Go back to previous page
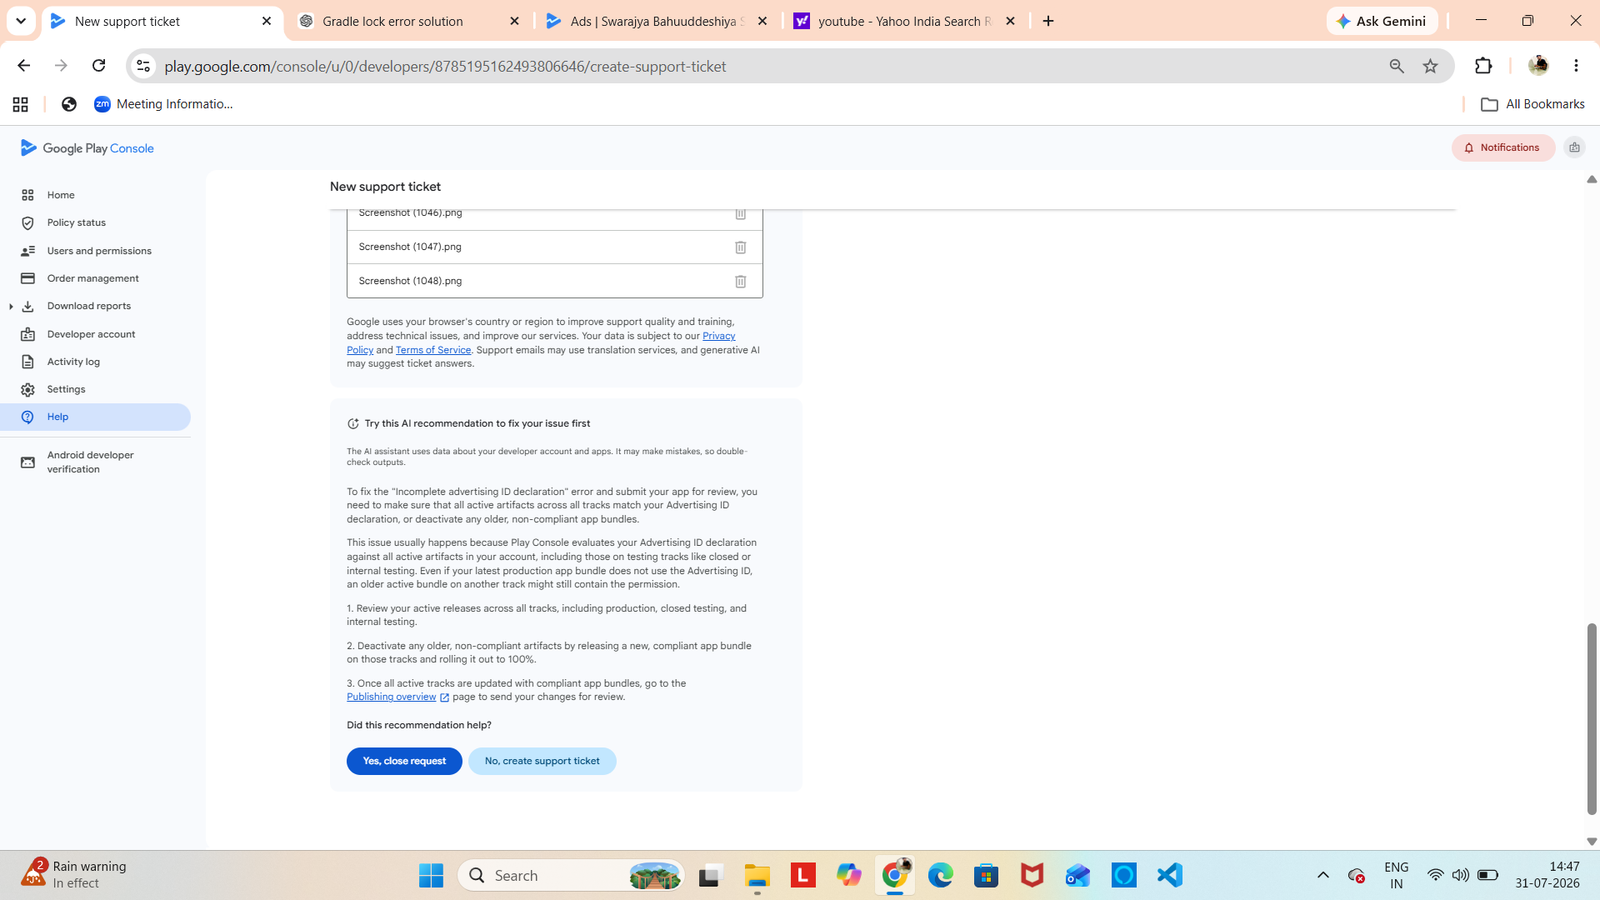The height and width of the screenshot is (900, 1600). pyautogui.click(x=24, y=66)
